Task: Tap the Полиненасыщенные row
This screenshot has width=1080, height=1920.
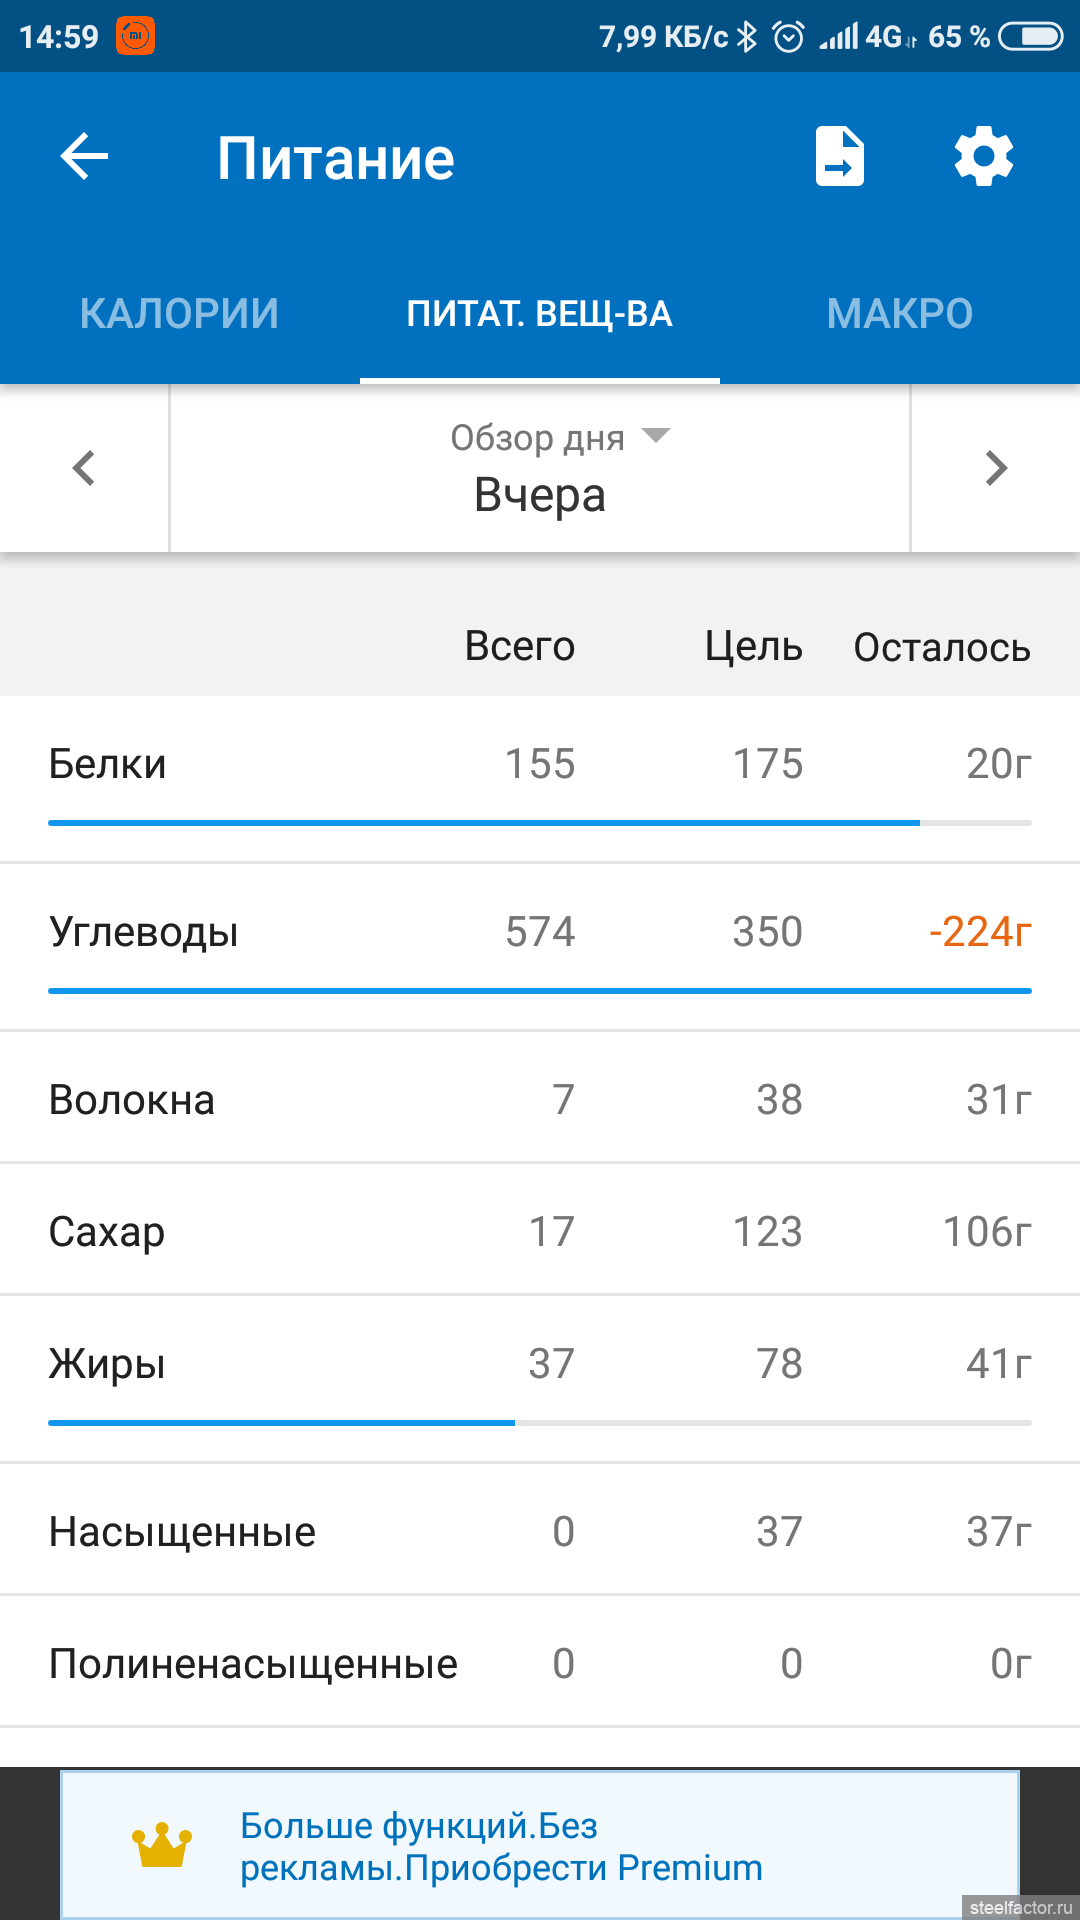Action: 540,1664
